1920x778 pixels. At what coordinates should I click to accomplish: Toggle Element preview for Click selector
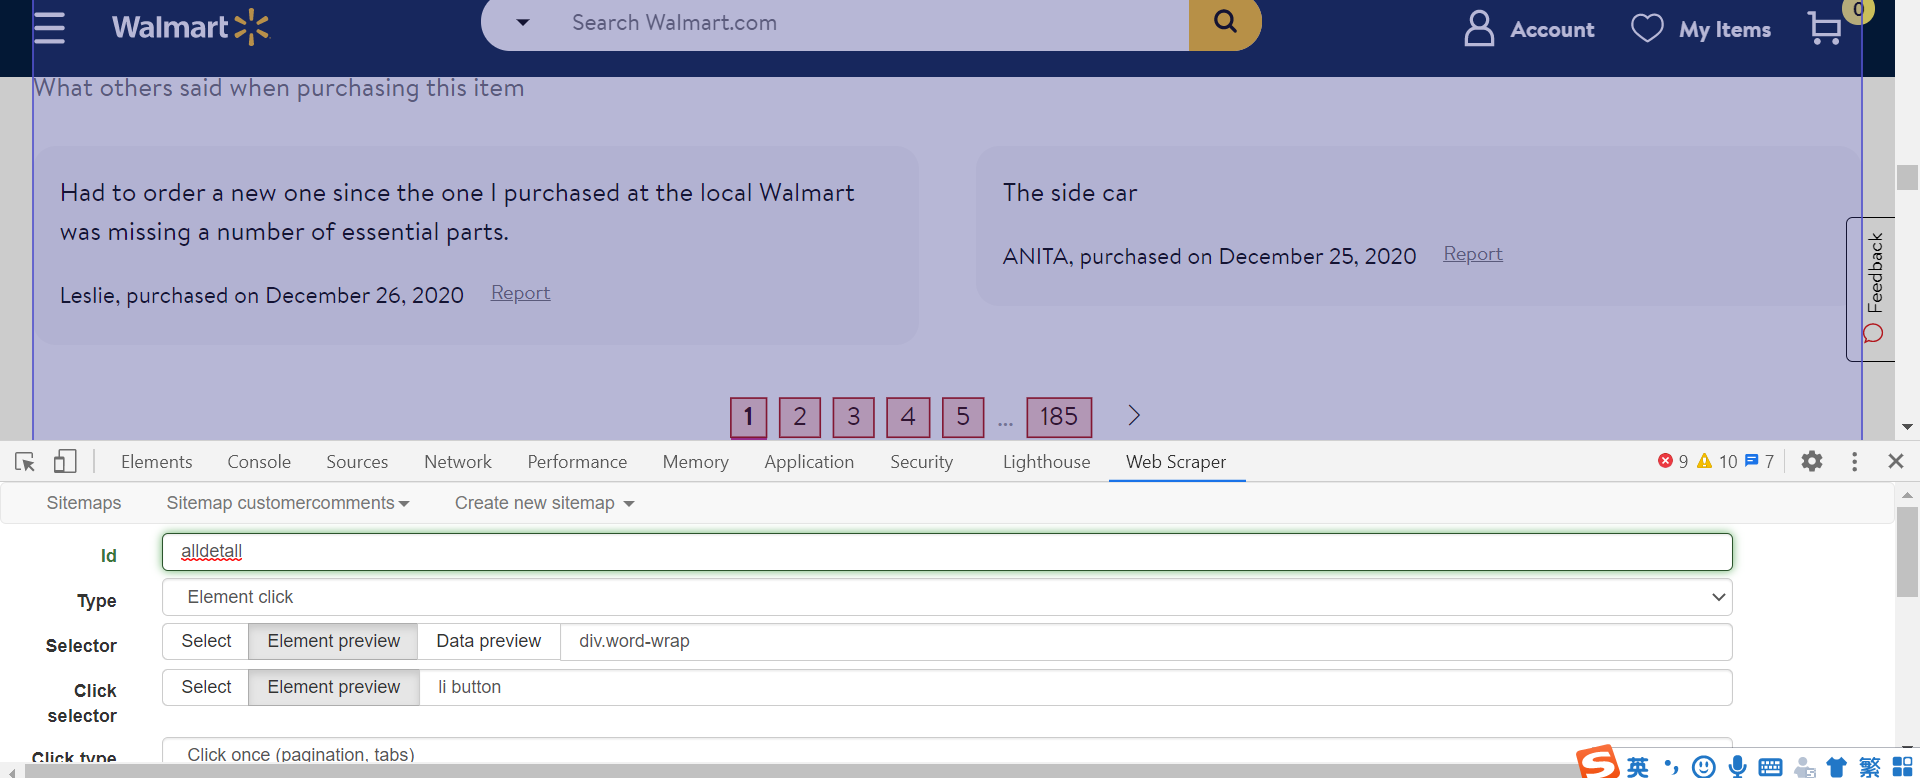pos(333,687)
